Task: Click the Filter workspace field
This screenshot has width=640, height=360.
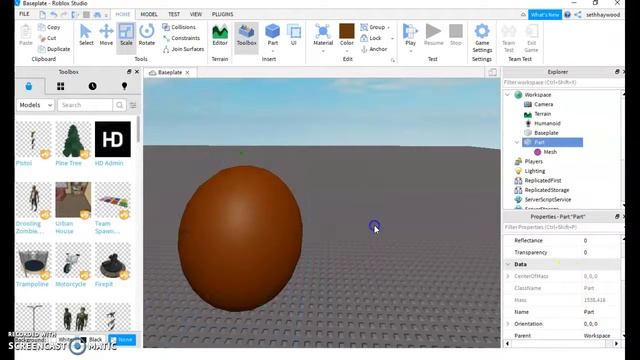Action: tap(562, 82)
